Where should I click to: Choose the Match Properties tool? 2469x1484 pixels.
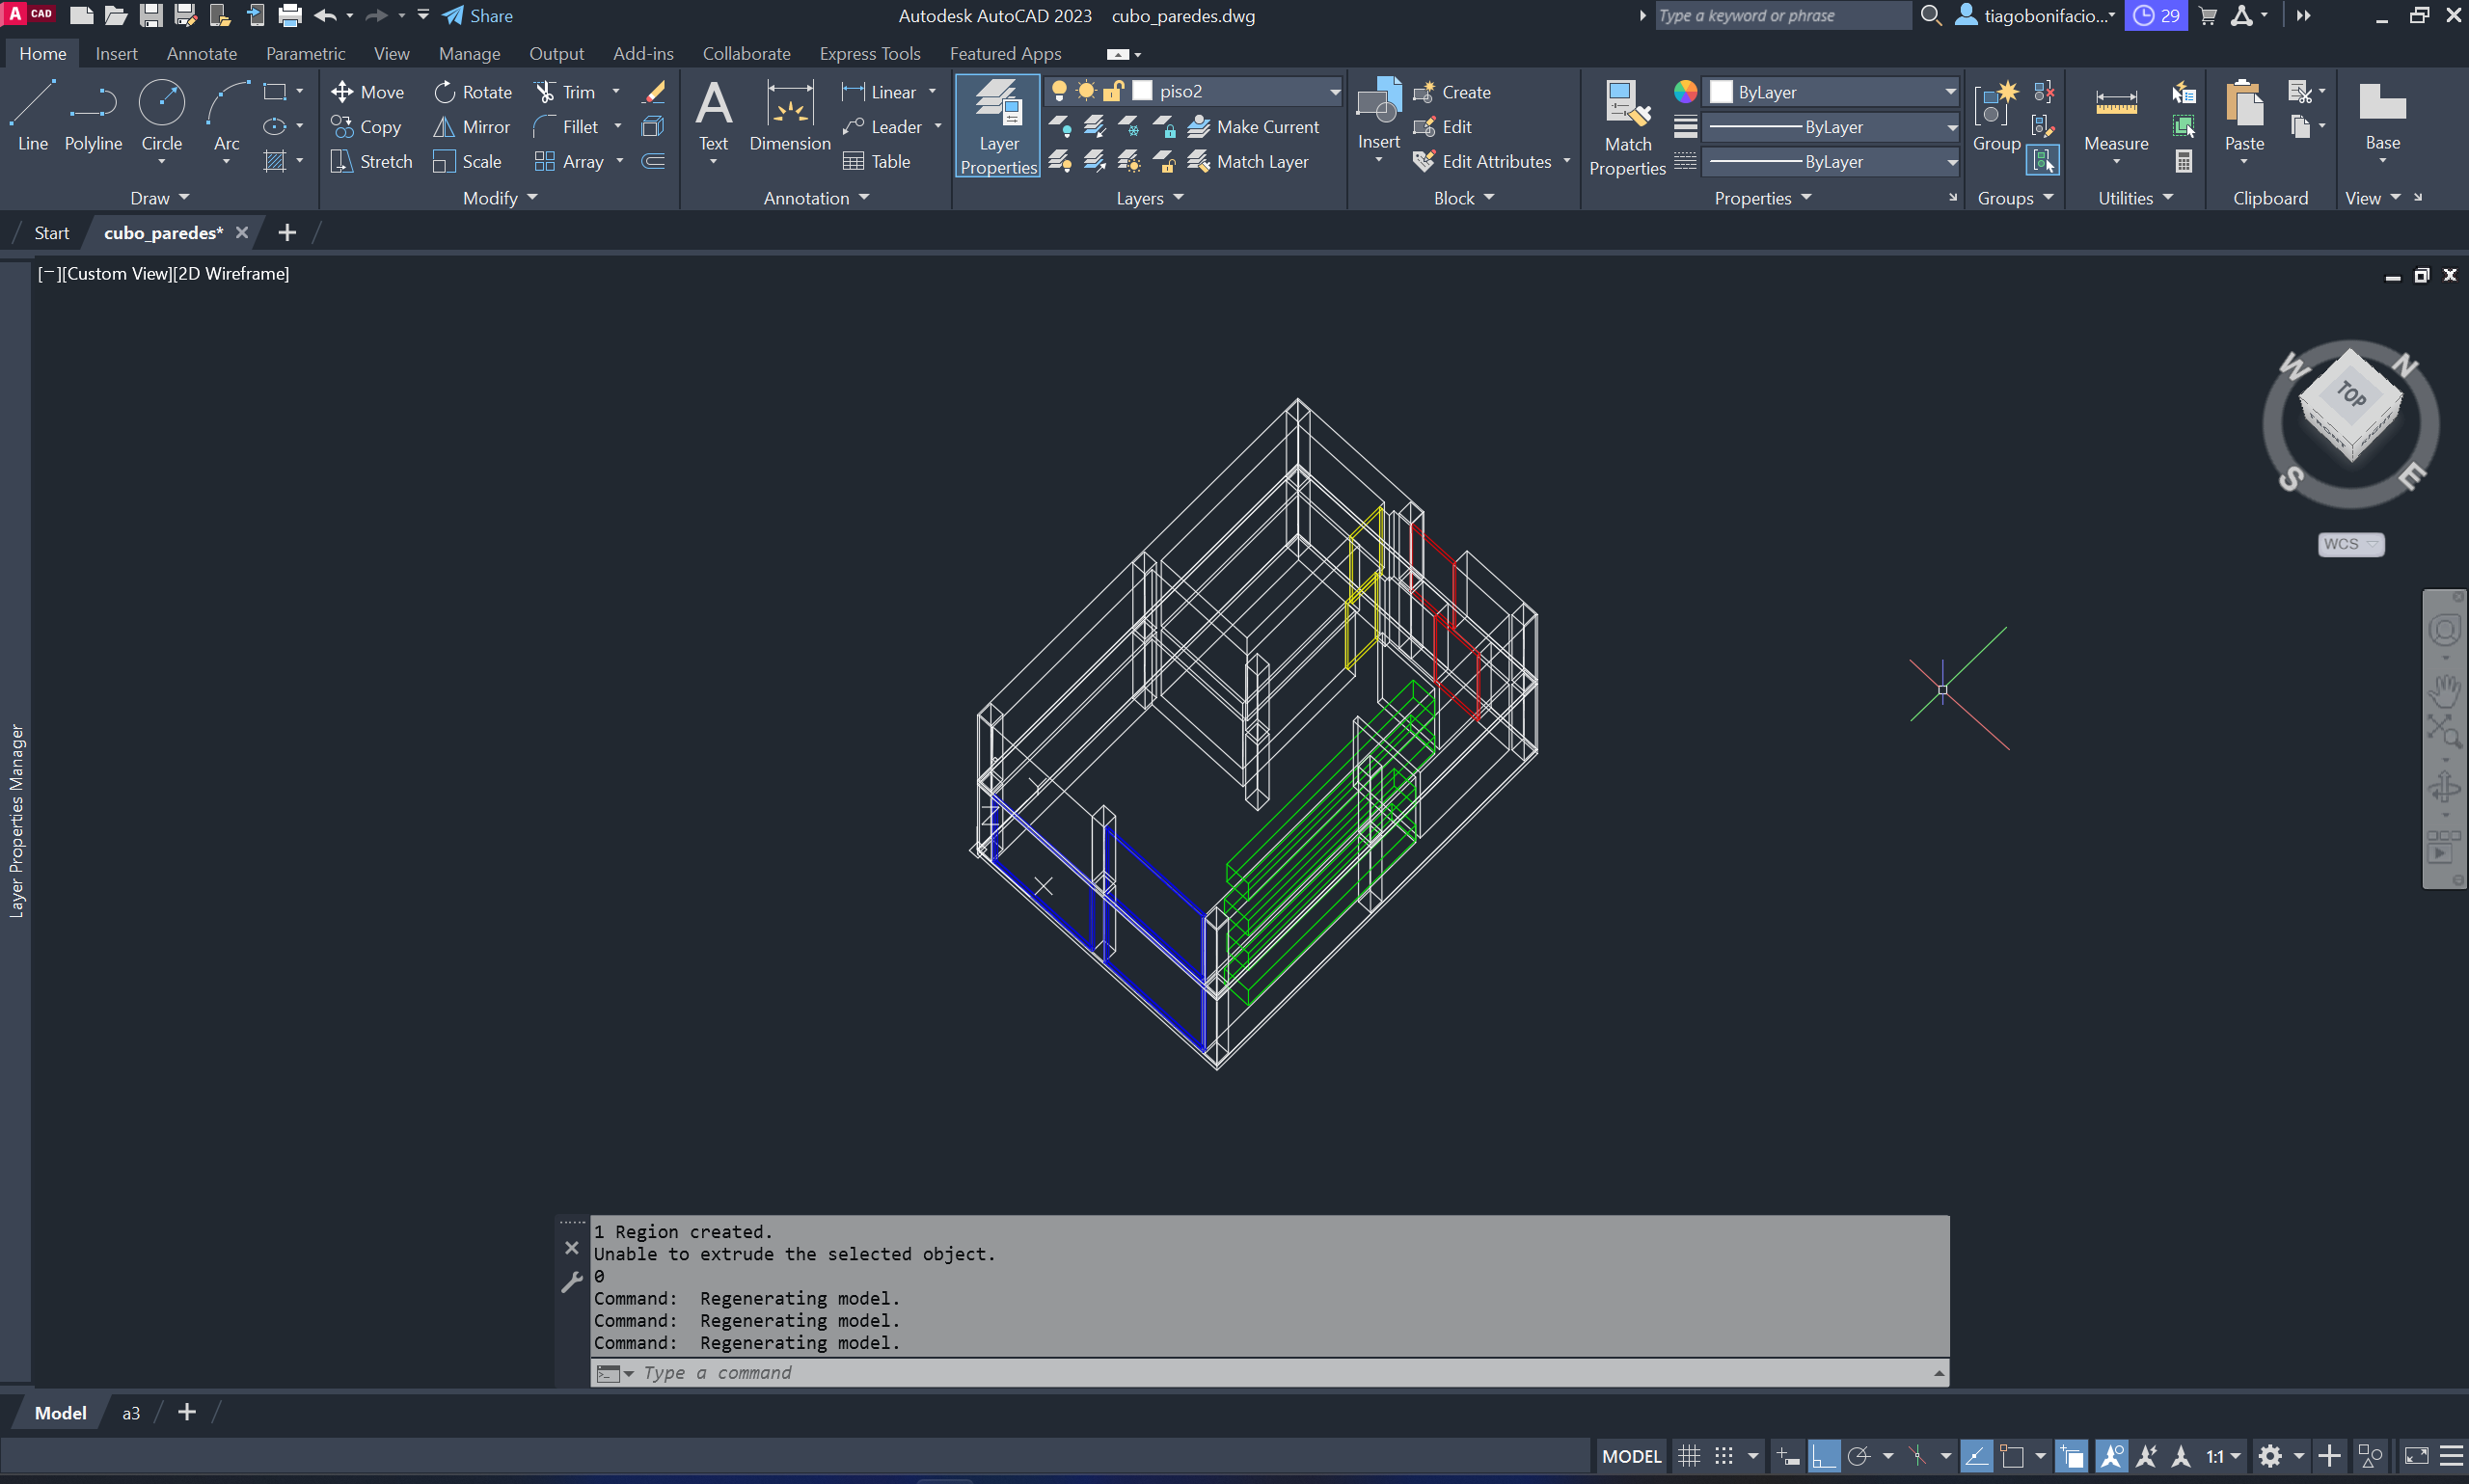point(1627,126)
